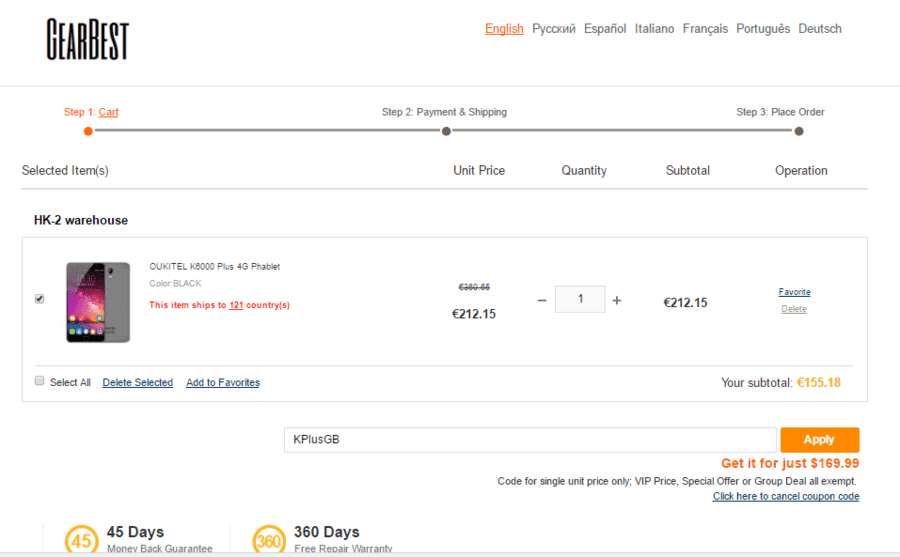The height and width of the screenshot is (557, 900).
Task: Click the 'HK-2 warehouse' heading
Action: coord(81,221)
